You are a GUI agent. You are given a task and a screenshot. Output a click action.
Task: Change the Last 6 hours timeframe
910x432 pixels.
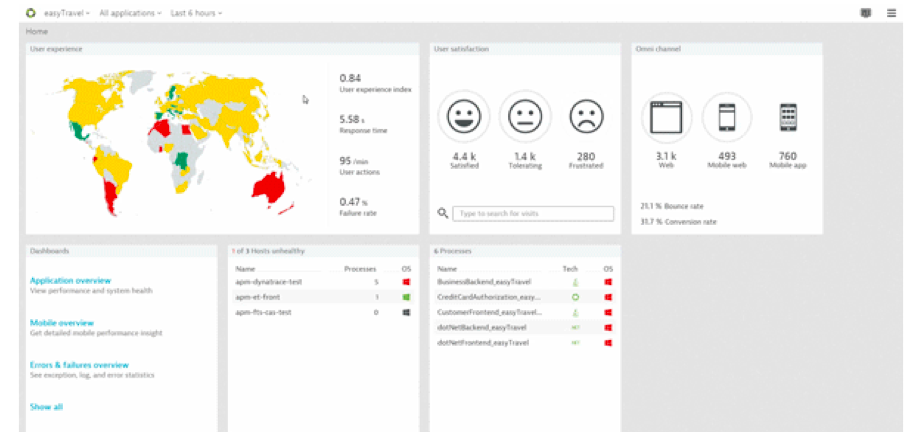196,13
